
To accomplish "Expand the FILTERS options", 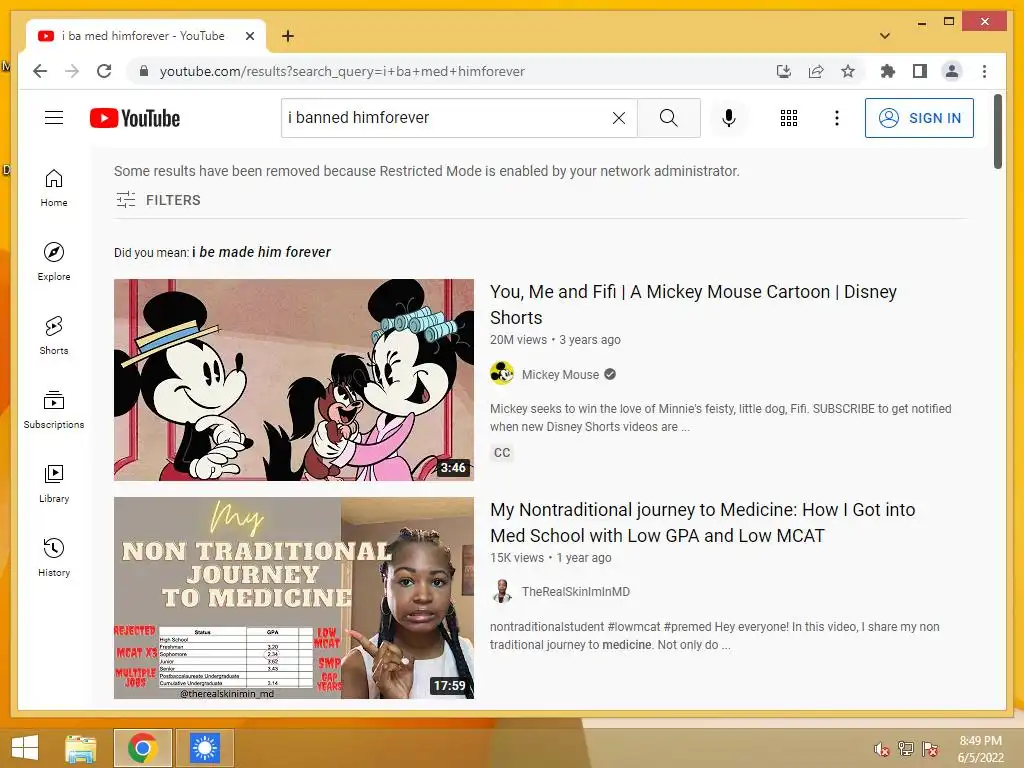I will coord(158,200).
